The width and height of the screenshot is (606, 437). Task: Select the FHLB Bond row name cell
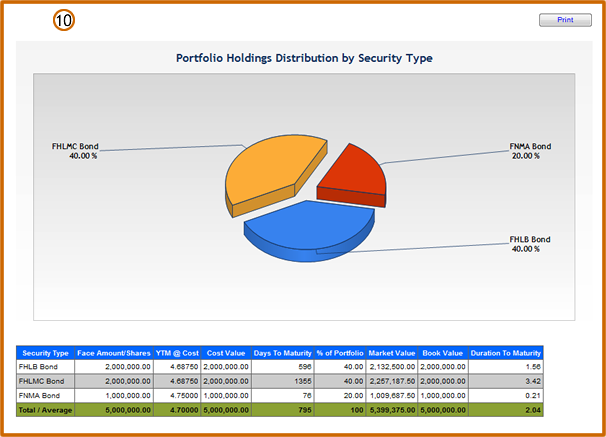click(45, 367)
